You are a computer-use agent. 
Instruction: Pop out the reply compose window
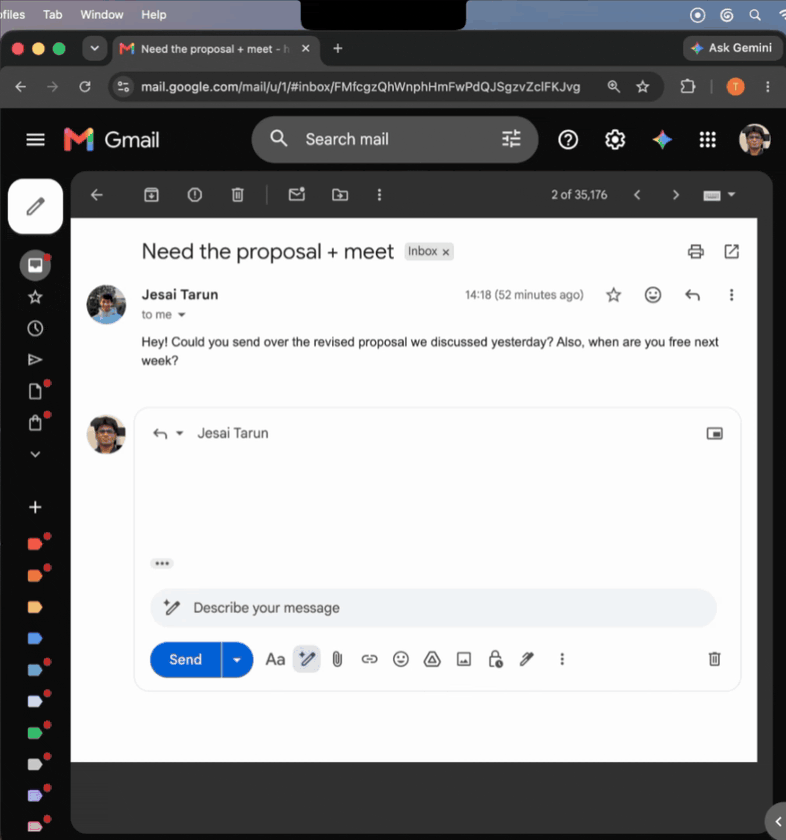(x=715, y=433)
